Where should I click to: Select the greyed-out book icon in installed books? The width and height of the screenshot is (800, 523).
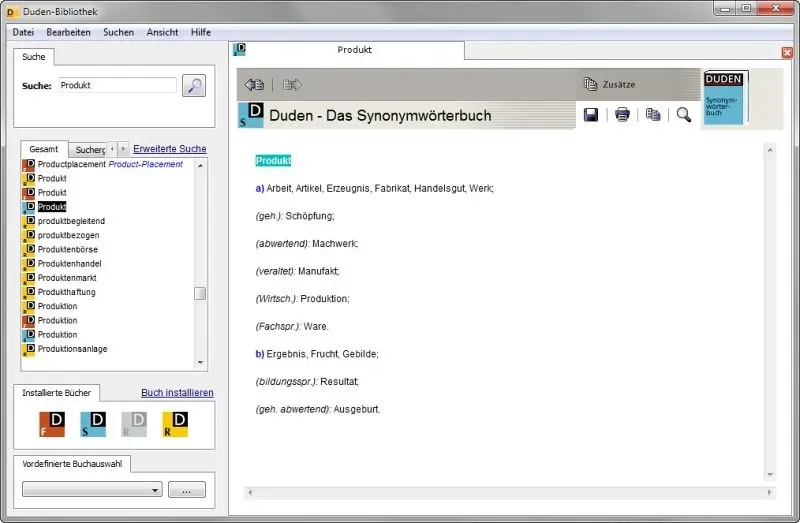(134, 424)
